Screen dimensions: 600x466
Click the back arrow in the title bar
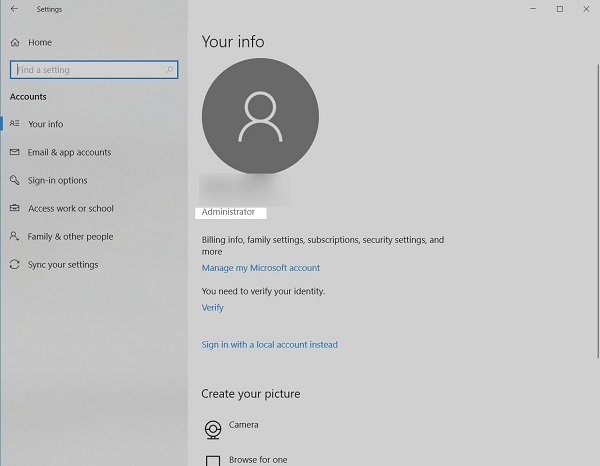(14, 9)
